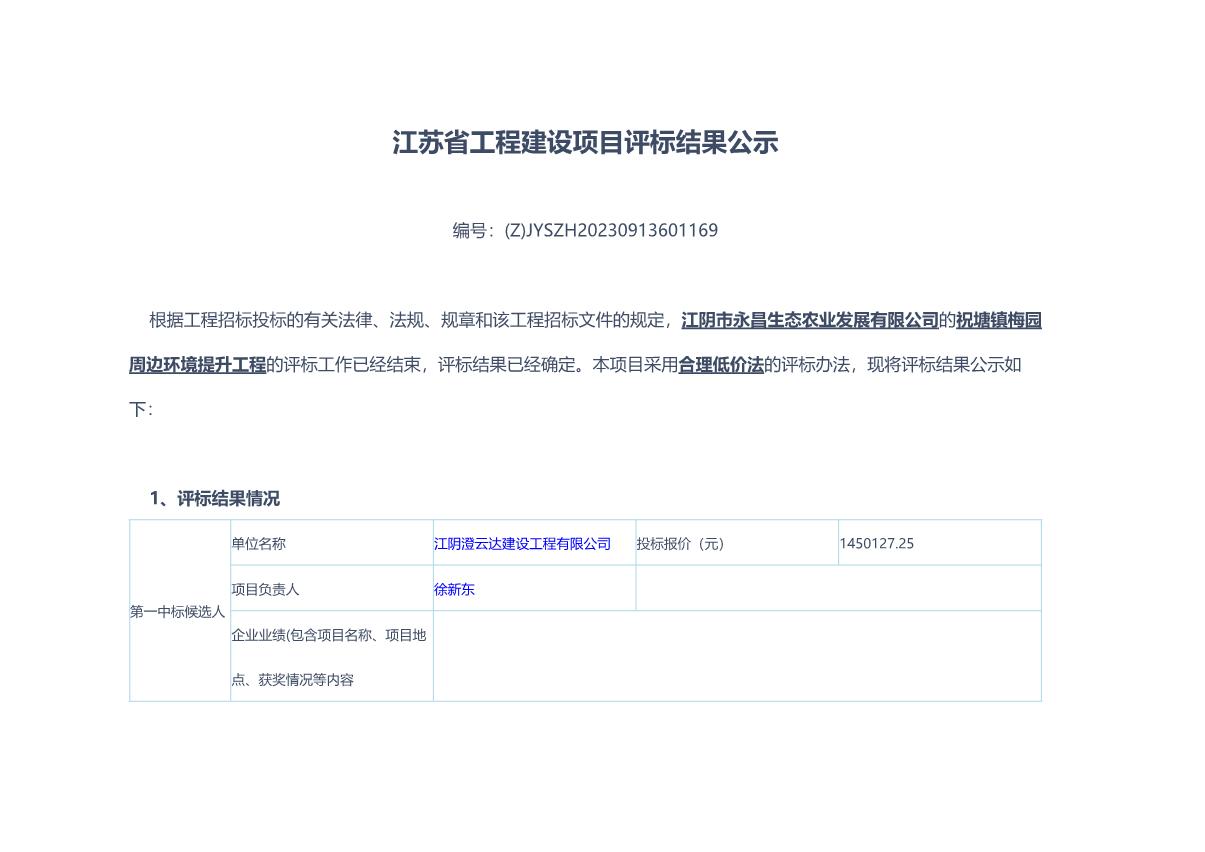The height and width of the screenshot is (852, 1205).
Task: Select the underlined 江阴市永昌生态农业发展有限公司 text
Action: point(810,321)
